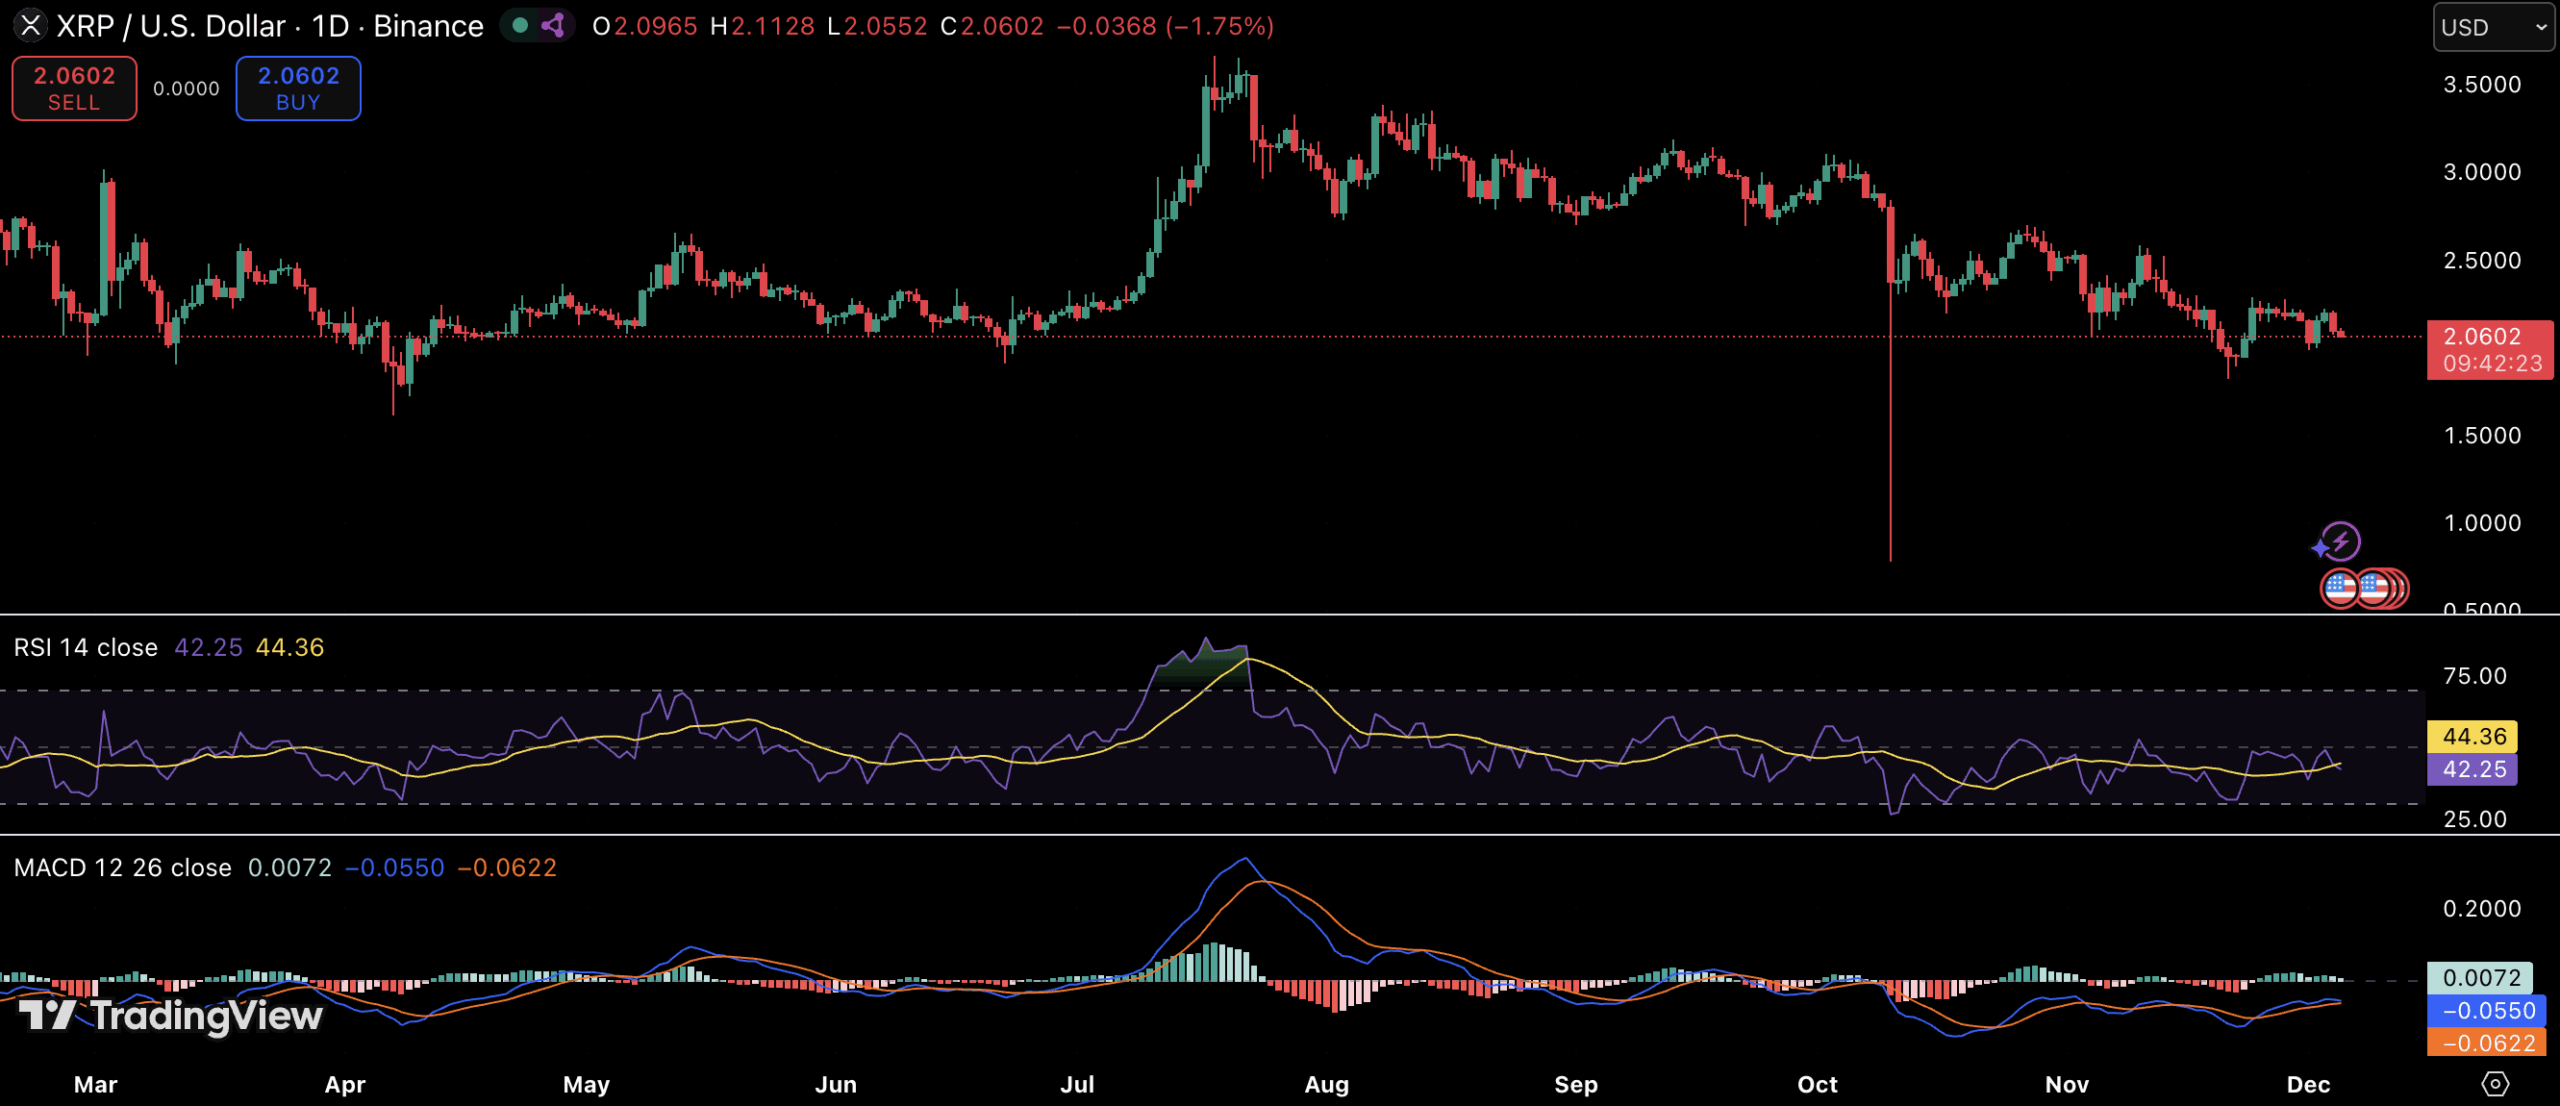
Task: Click the purple data-source share icon
Action: (x=553, y=25)
